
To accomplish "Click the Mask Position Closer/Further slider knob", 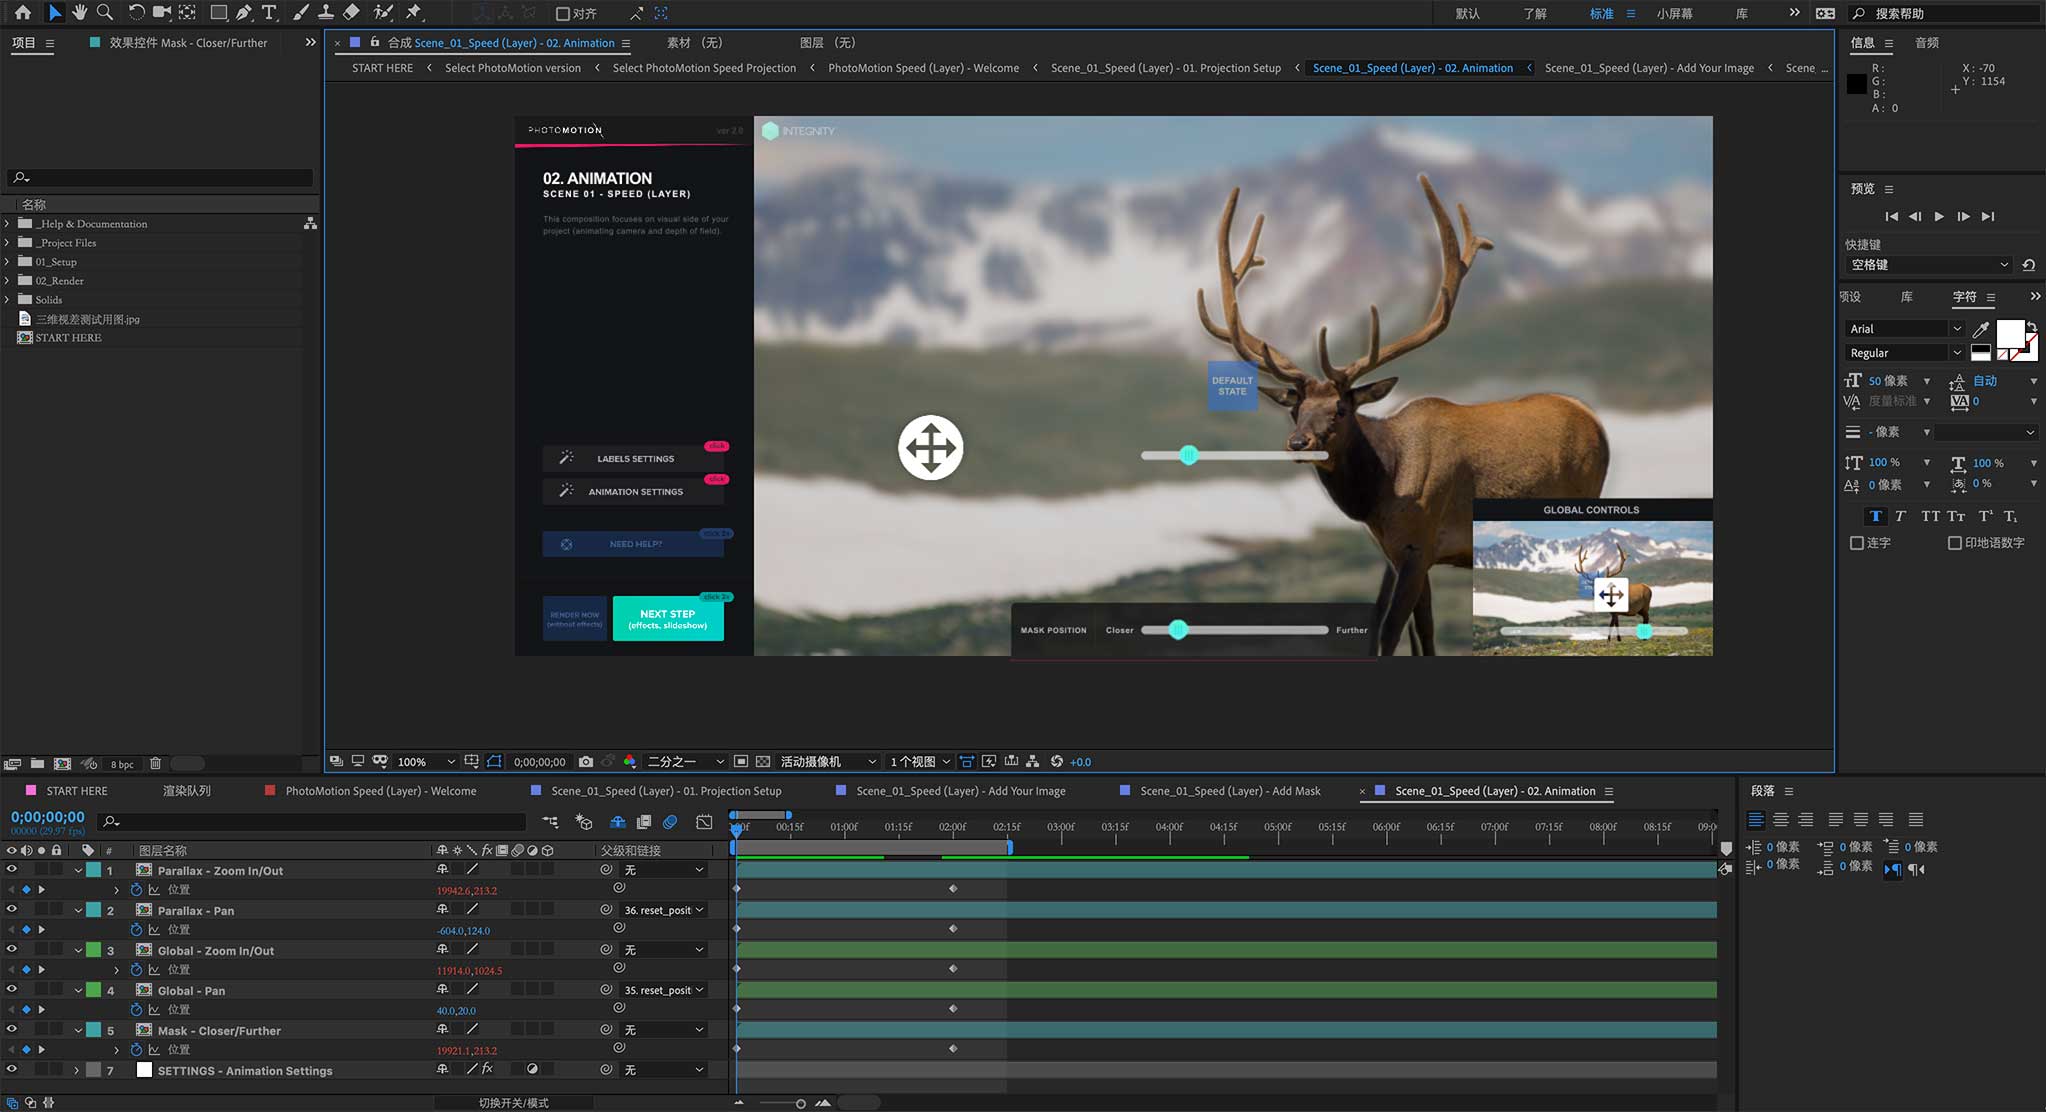I will (x=1178, y=629).
